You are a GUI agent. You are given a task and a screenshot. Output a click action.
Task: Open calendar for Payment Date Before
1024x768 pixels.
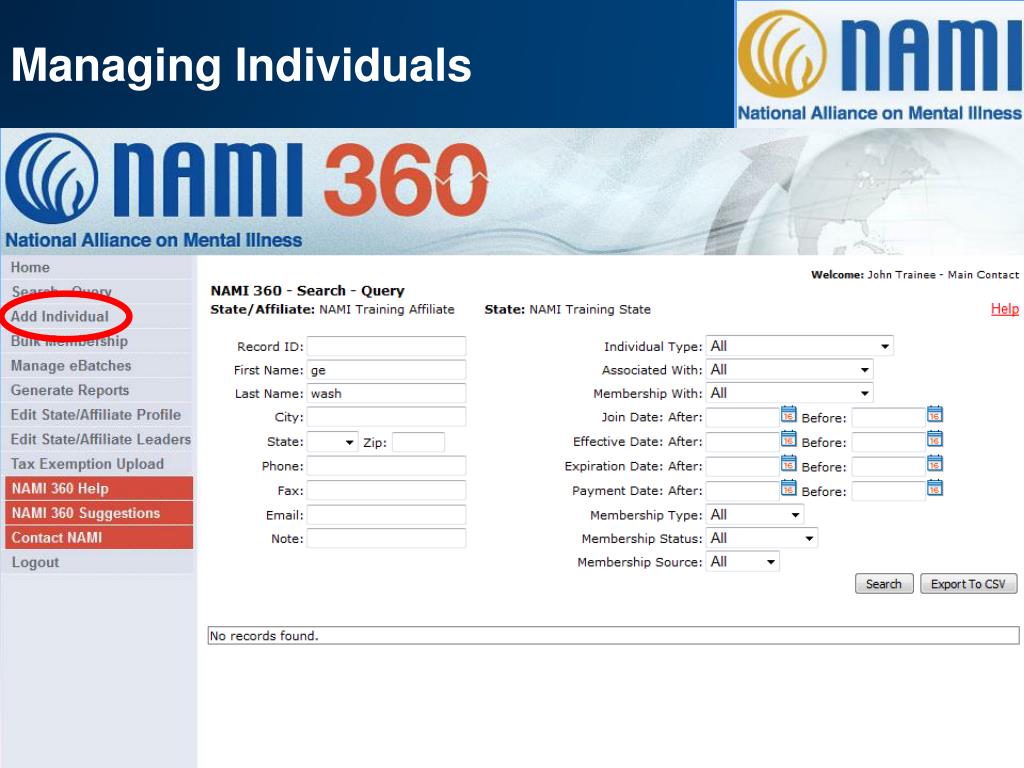(x=935, y=489)
